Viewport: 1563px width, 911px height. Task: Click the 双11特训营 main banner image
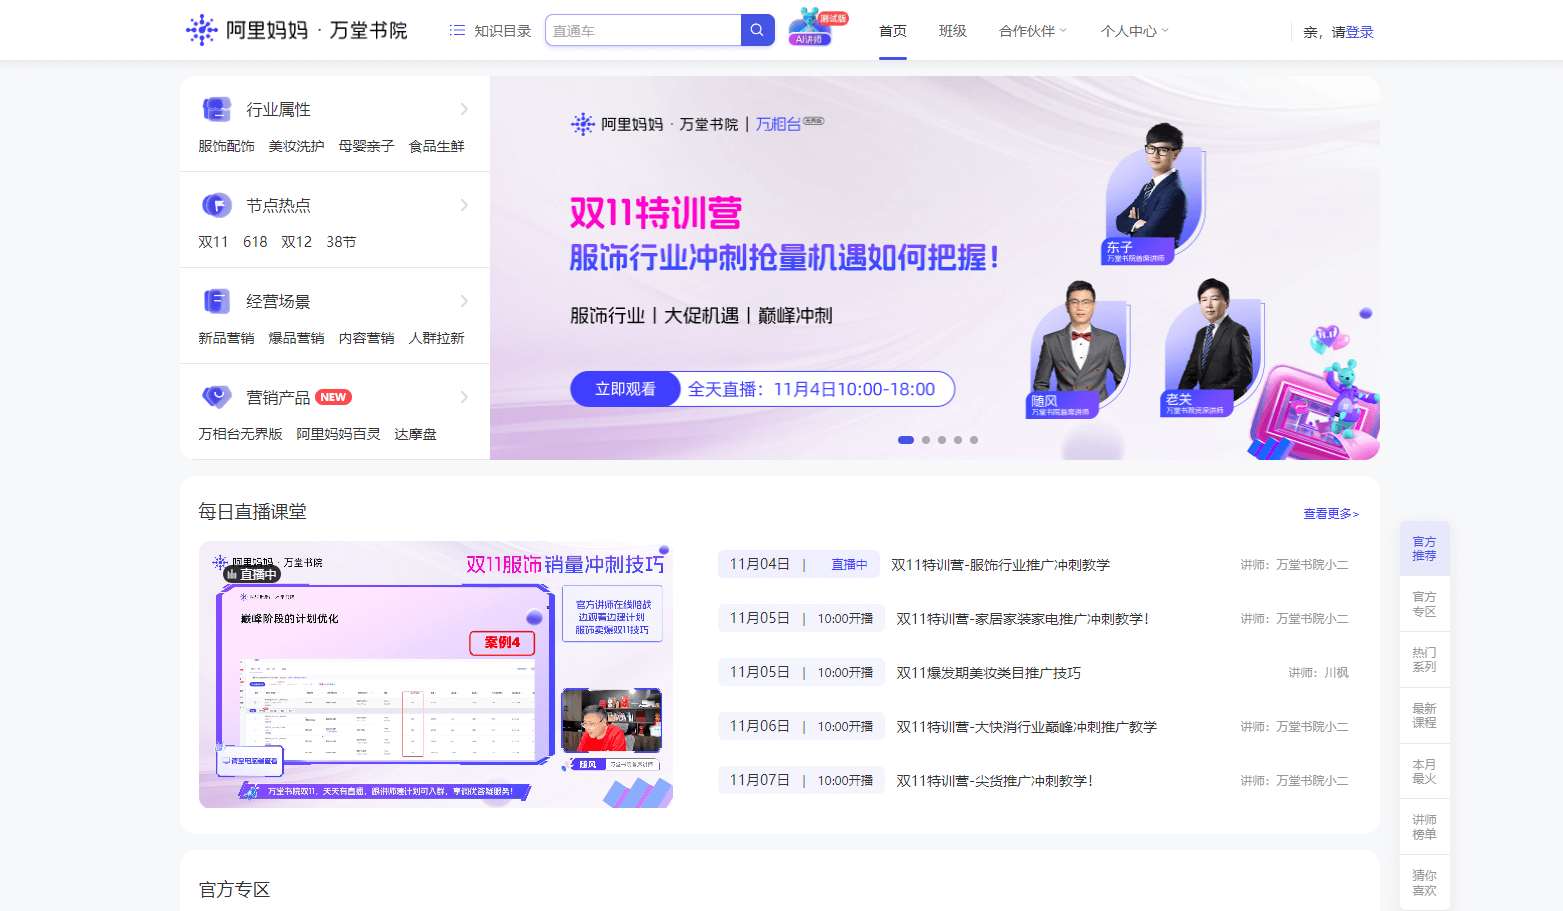[x=935, y=268]
